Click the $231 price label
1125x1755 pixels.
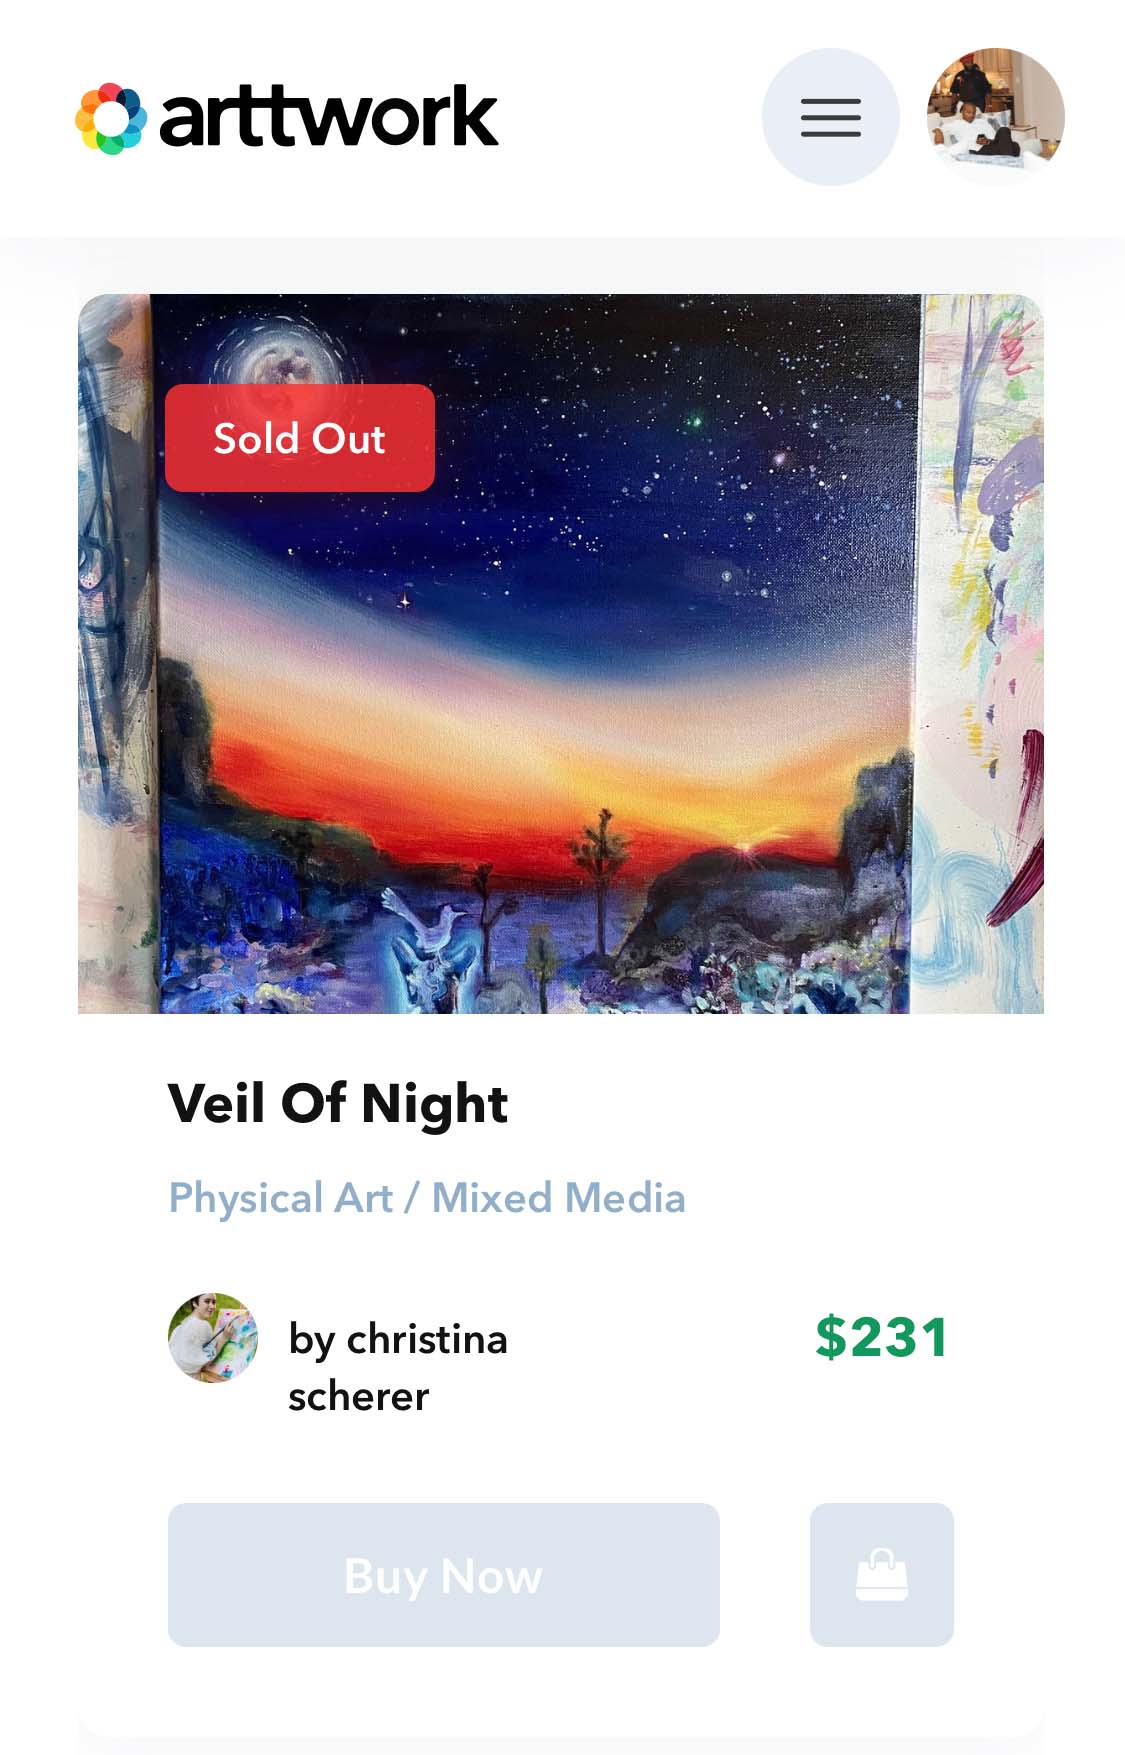[881, 1337]
